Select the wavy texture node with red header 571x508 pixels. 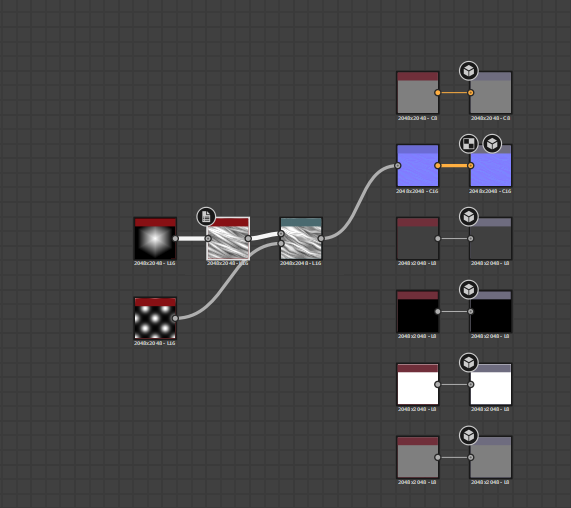click(x=228, y=239)
